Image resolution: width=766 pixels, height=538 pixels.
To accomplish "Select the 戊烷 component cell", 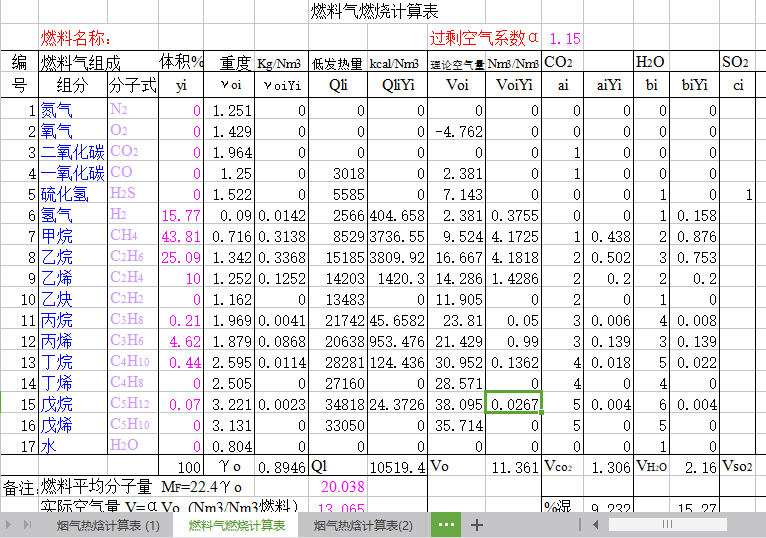I will pyautogui.click(x=73, y=404).
